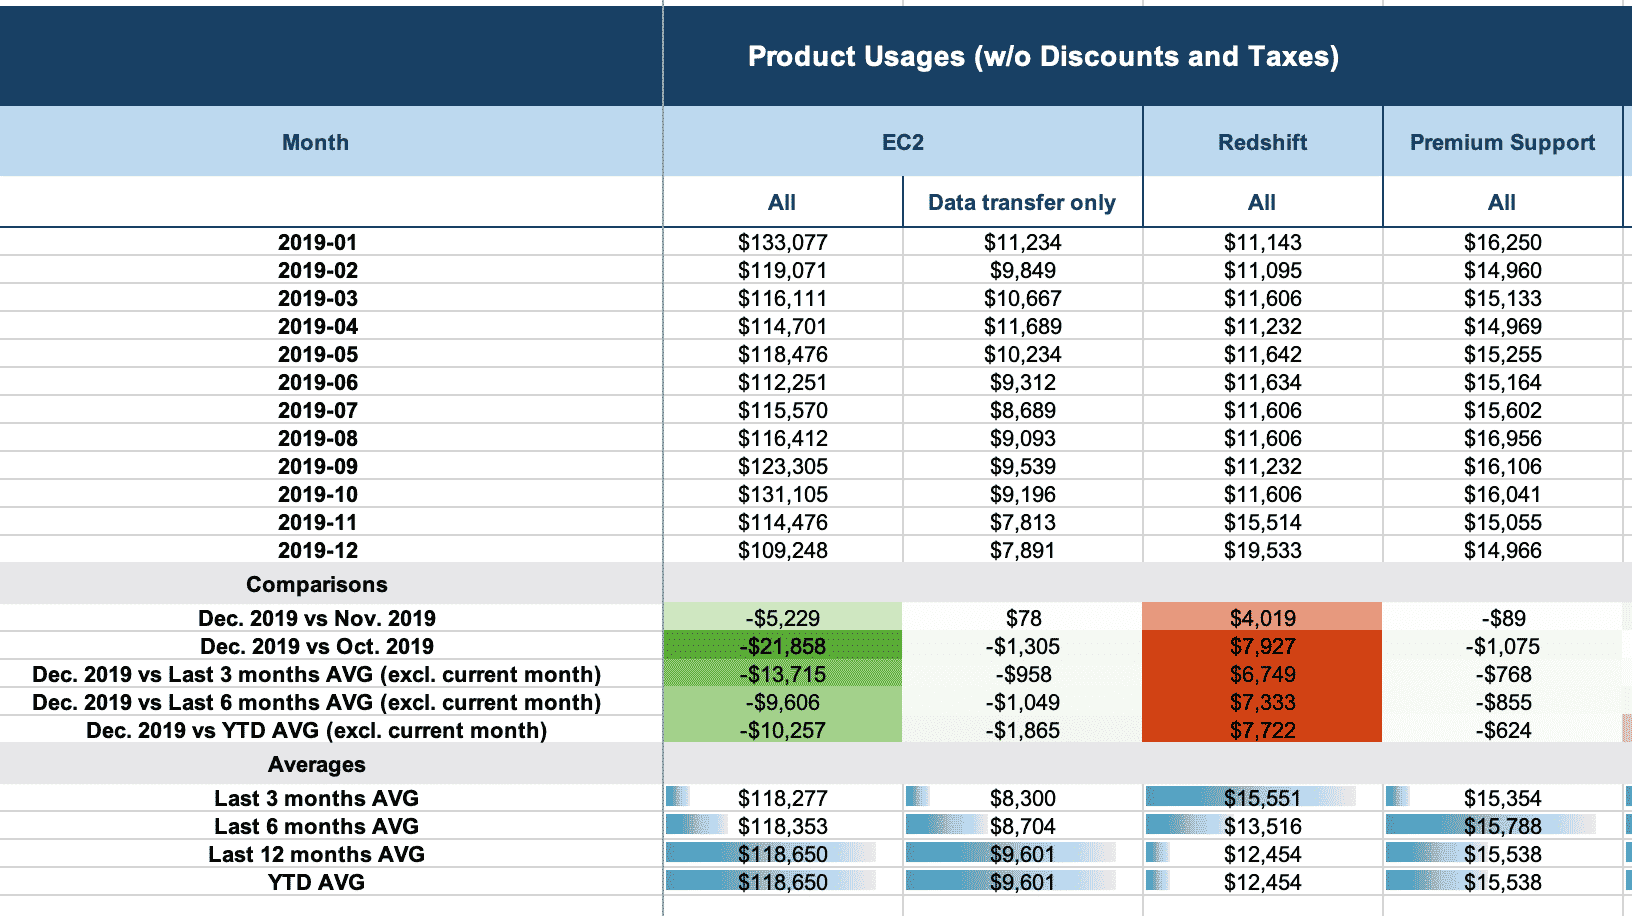Select data transfer value $11,689
1632x916 pixels.
coord(1023,326)
